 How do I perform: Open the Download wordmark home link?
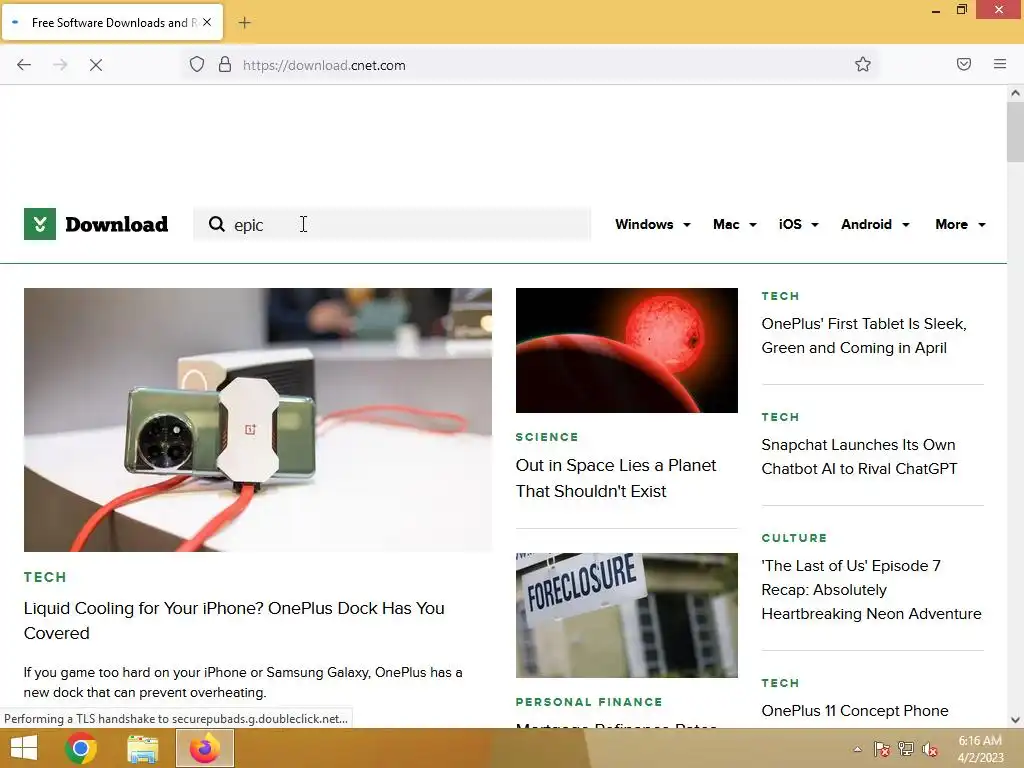click(x=117, y=224)
